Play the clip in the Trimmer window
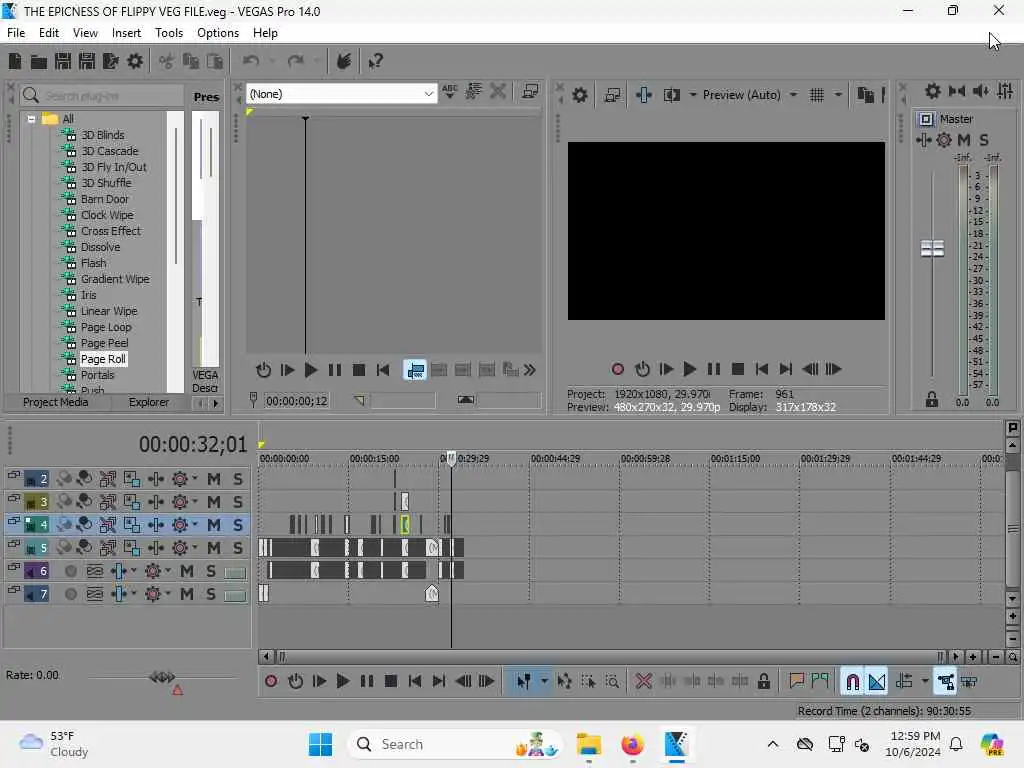The image size is (1024, 768). (311, 370)
